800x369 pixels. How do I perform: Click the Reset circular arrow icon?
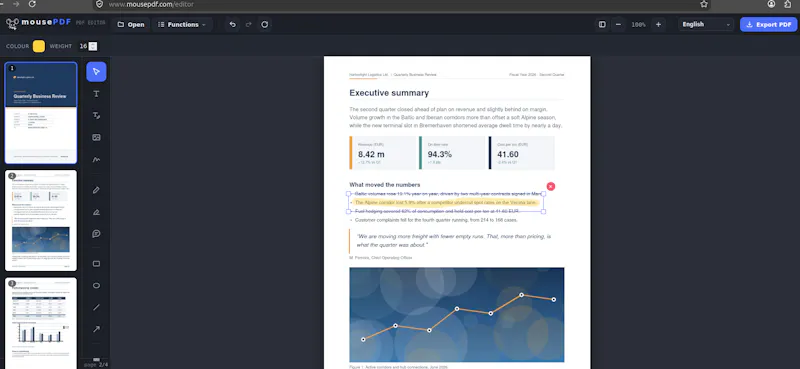tap(264, 24)
